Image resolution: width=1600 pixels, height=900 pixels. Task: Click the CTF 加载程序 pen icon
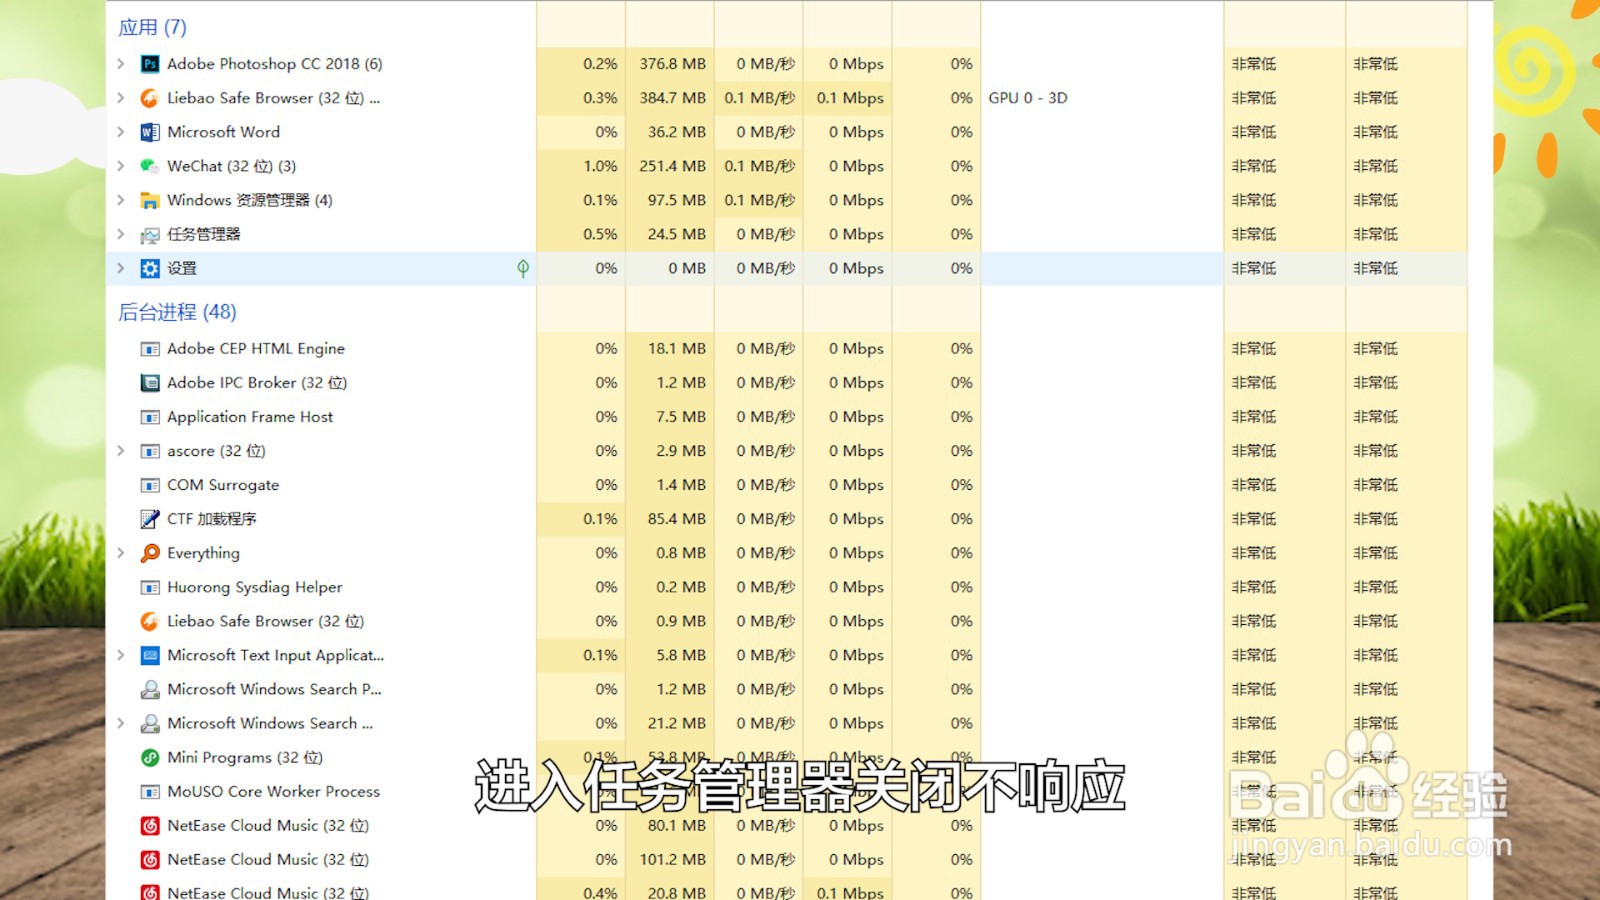[150, 519]
